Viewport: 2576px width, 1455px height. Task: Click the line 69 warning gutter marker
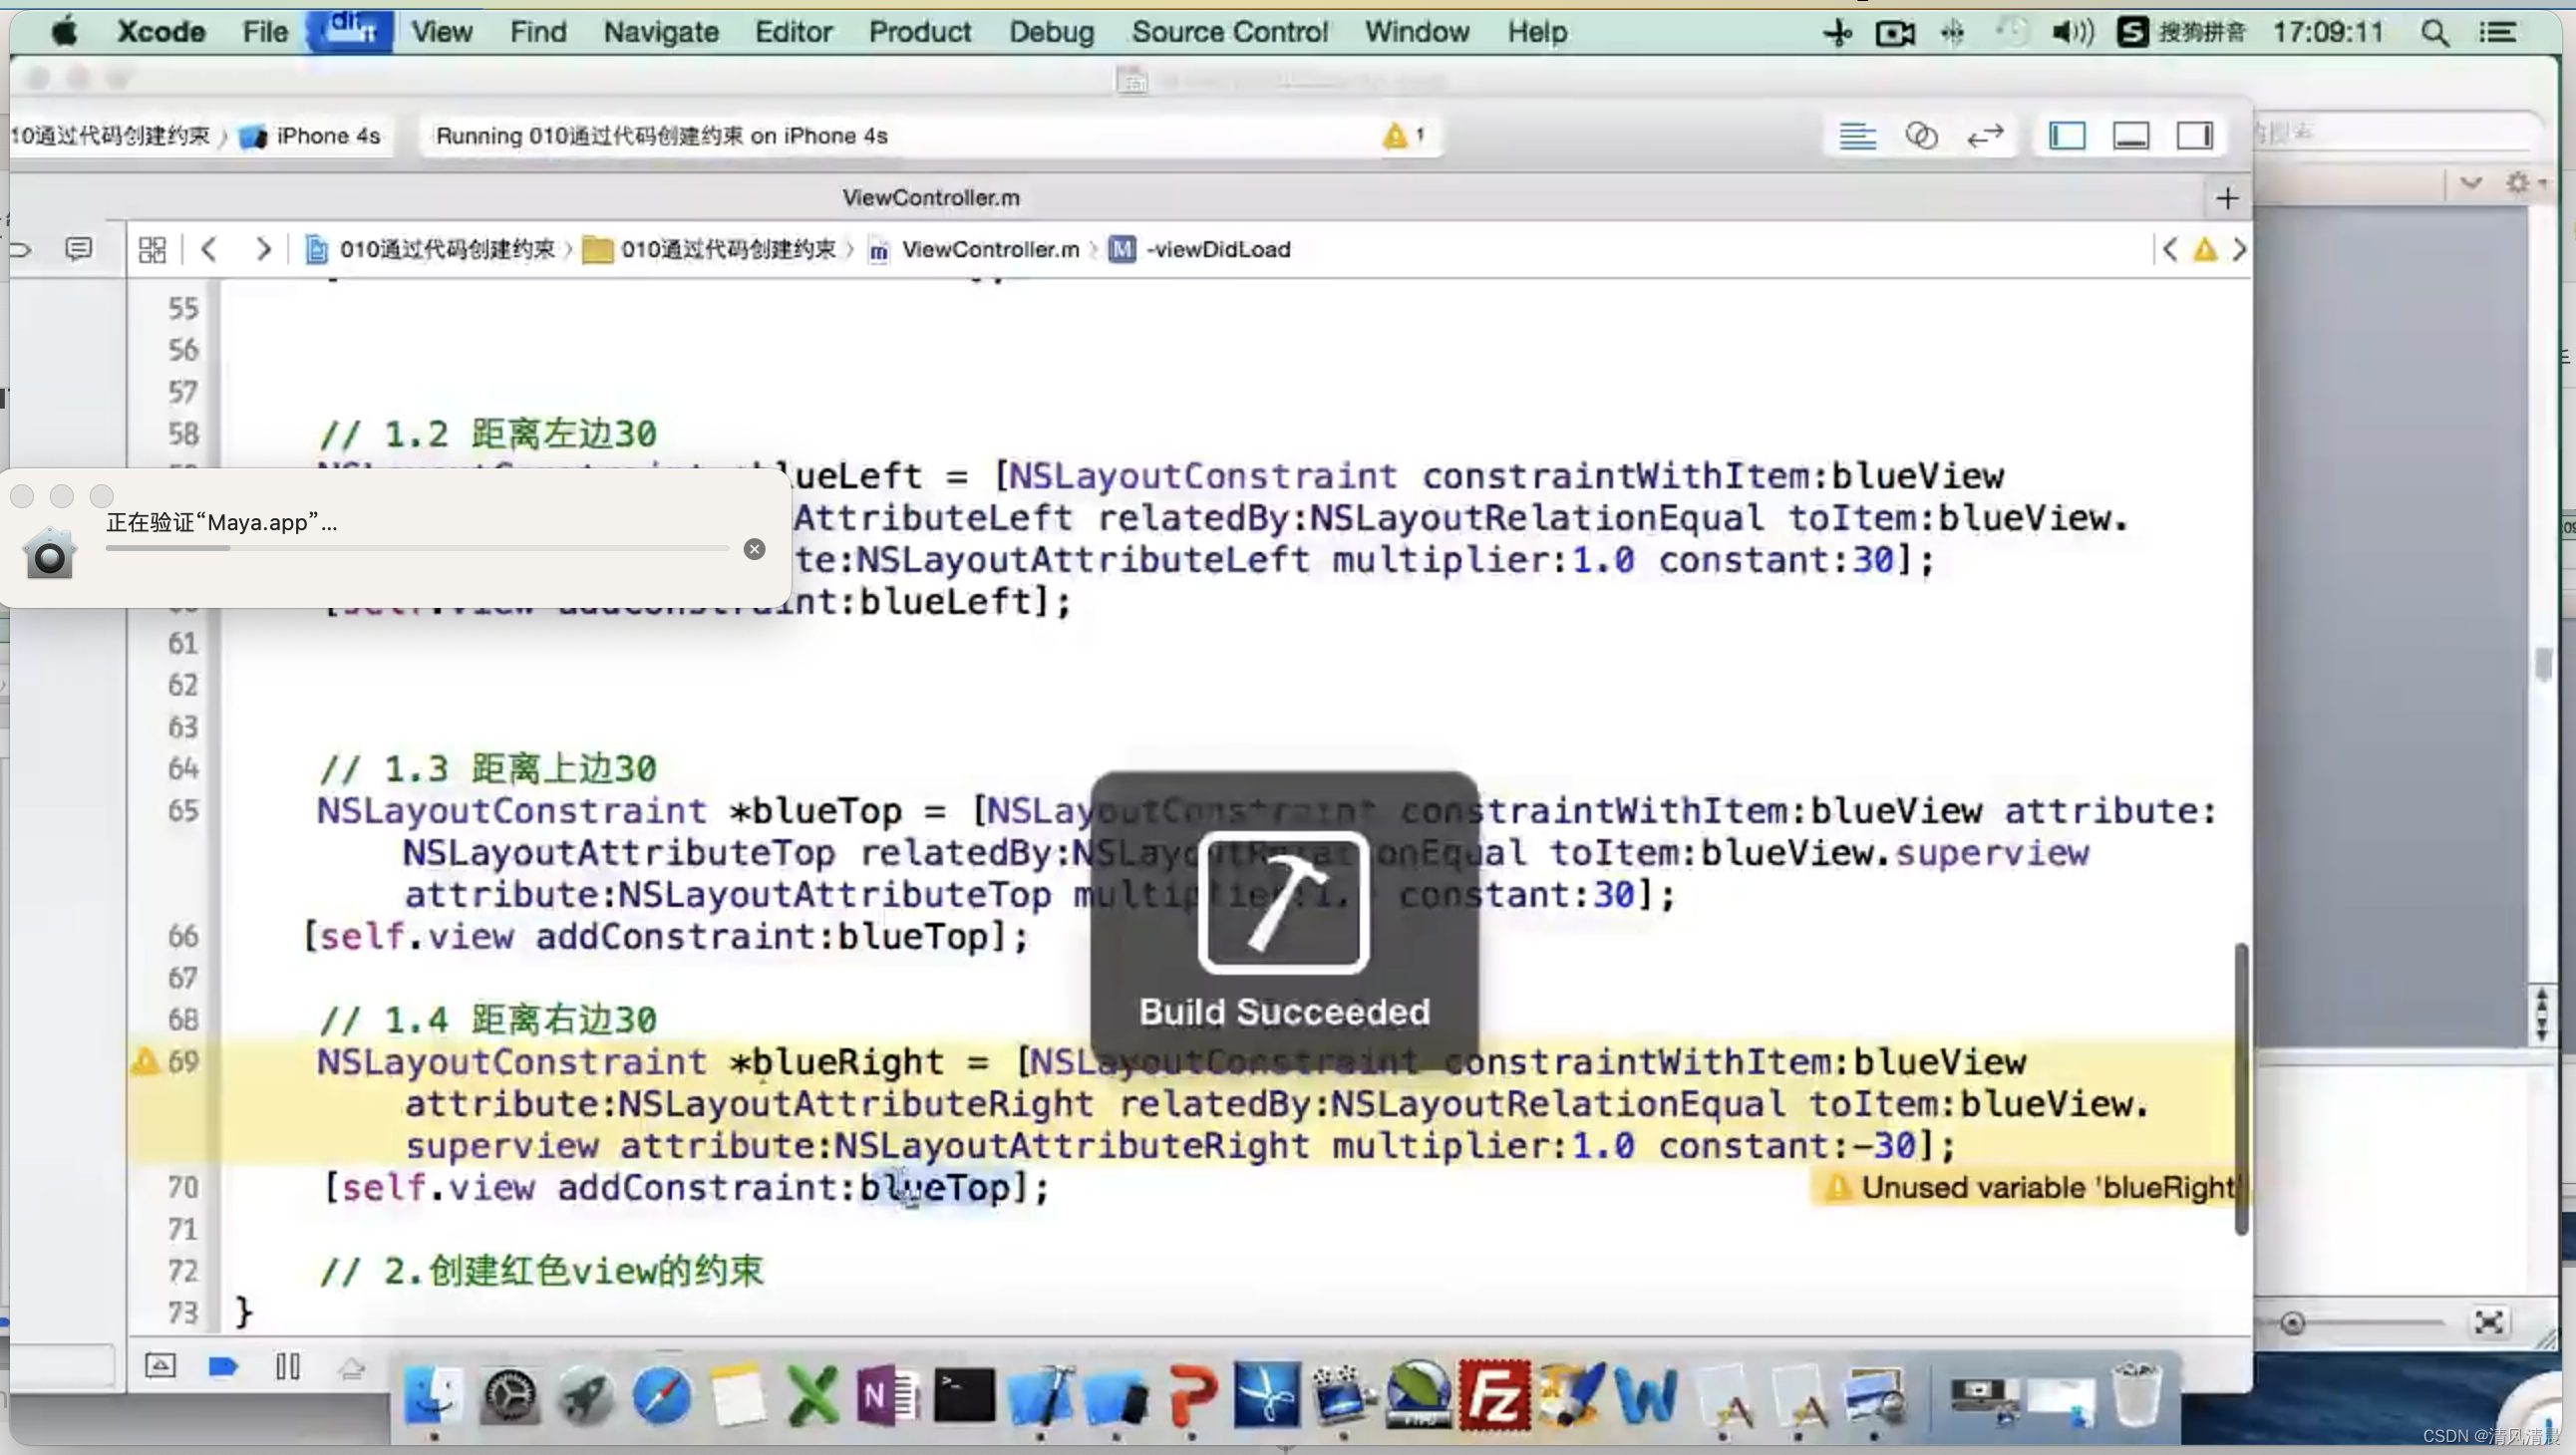[146, 1060]
